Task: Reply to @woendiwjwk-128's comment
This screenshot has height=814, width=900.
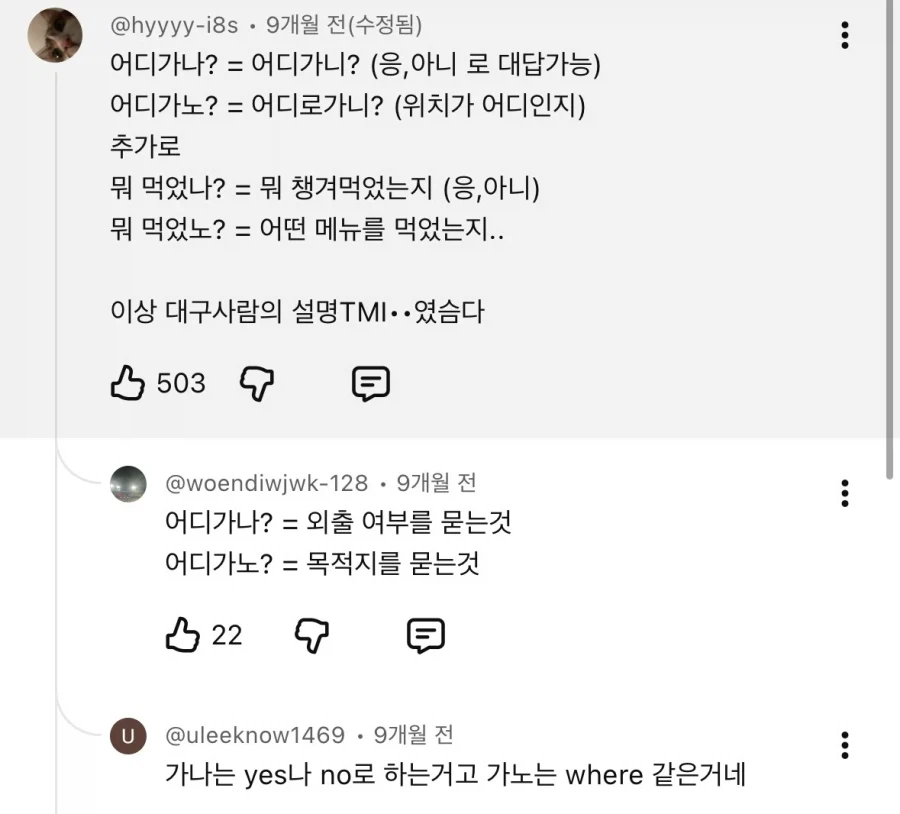Action: click(425, 635)
